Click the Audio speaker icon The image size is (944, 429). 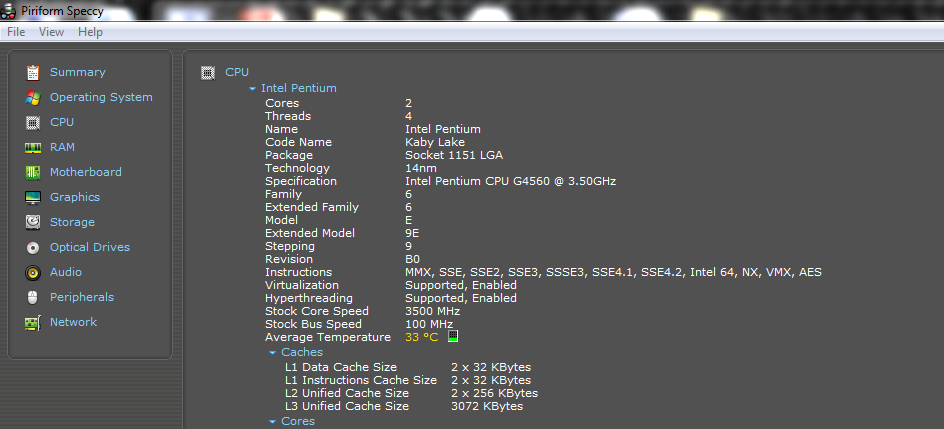click(33, 273)
